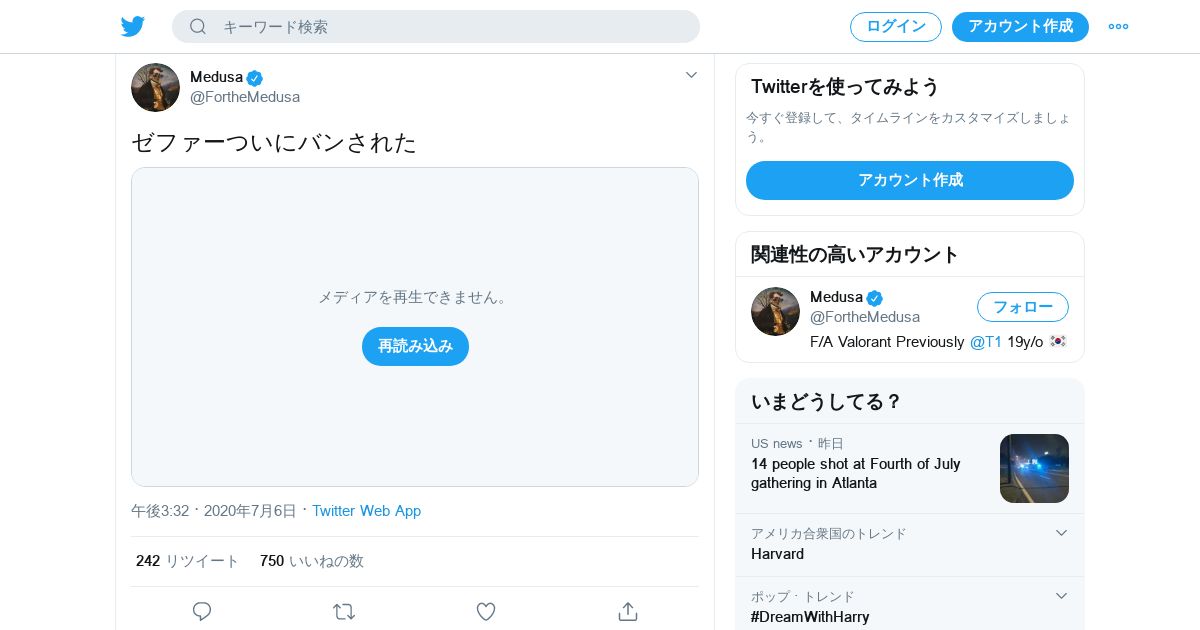Click the Twitter bird logo
The height and width of the screenshot is (630, 1200).
(x=133, y=26)
